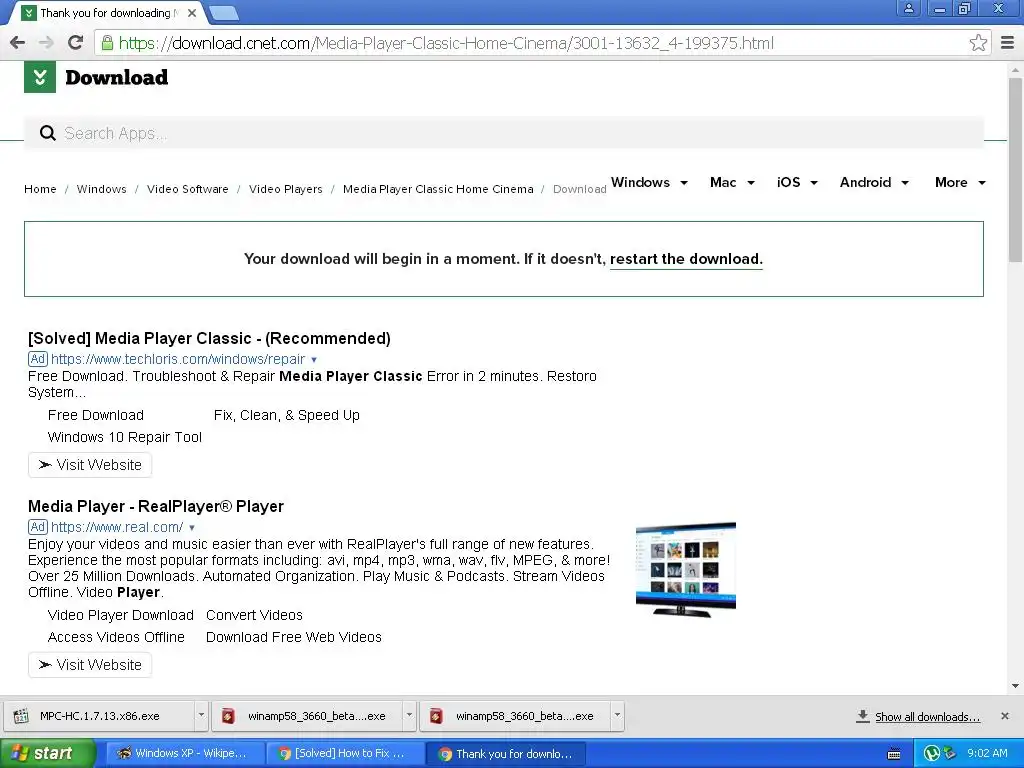Click the page vertical scrollbar thumb

pos(1015,170)
